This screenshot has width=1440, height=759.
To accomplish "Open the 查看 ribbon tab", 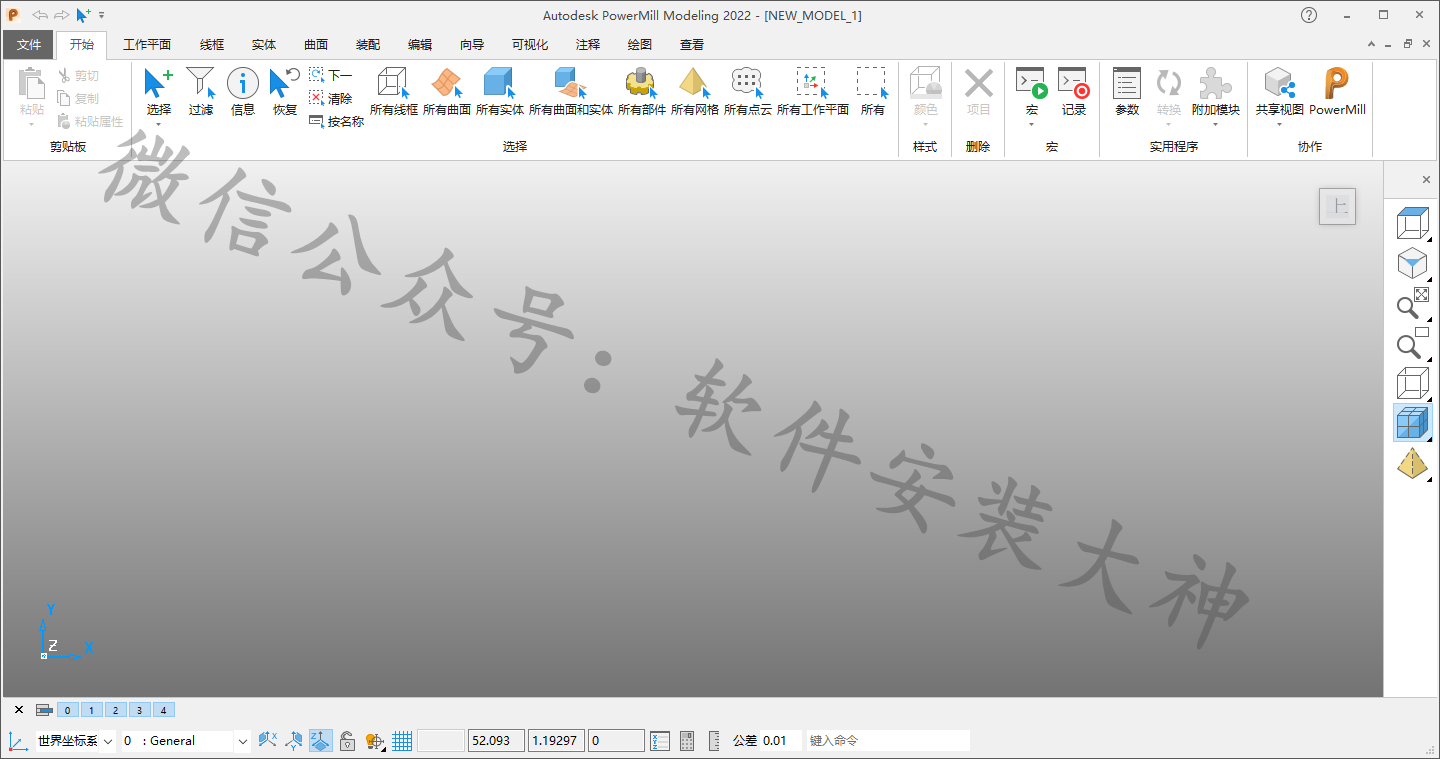I will click(692, 44).
